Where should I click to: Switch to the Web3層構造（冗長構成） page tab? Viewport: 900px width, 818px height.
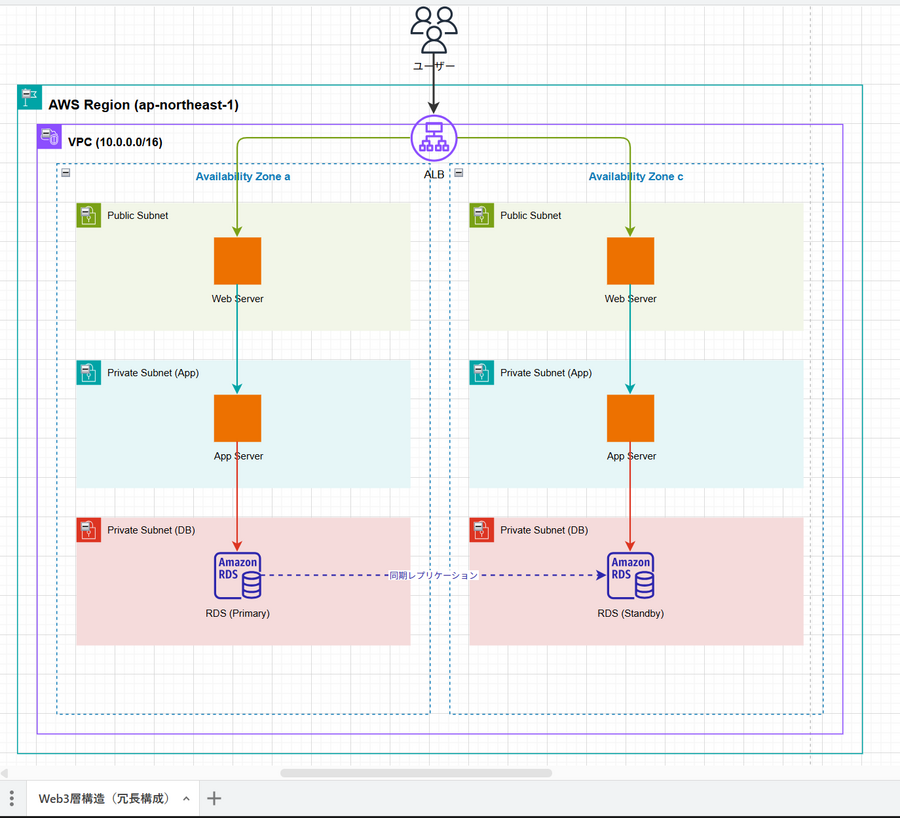(104, 799)
